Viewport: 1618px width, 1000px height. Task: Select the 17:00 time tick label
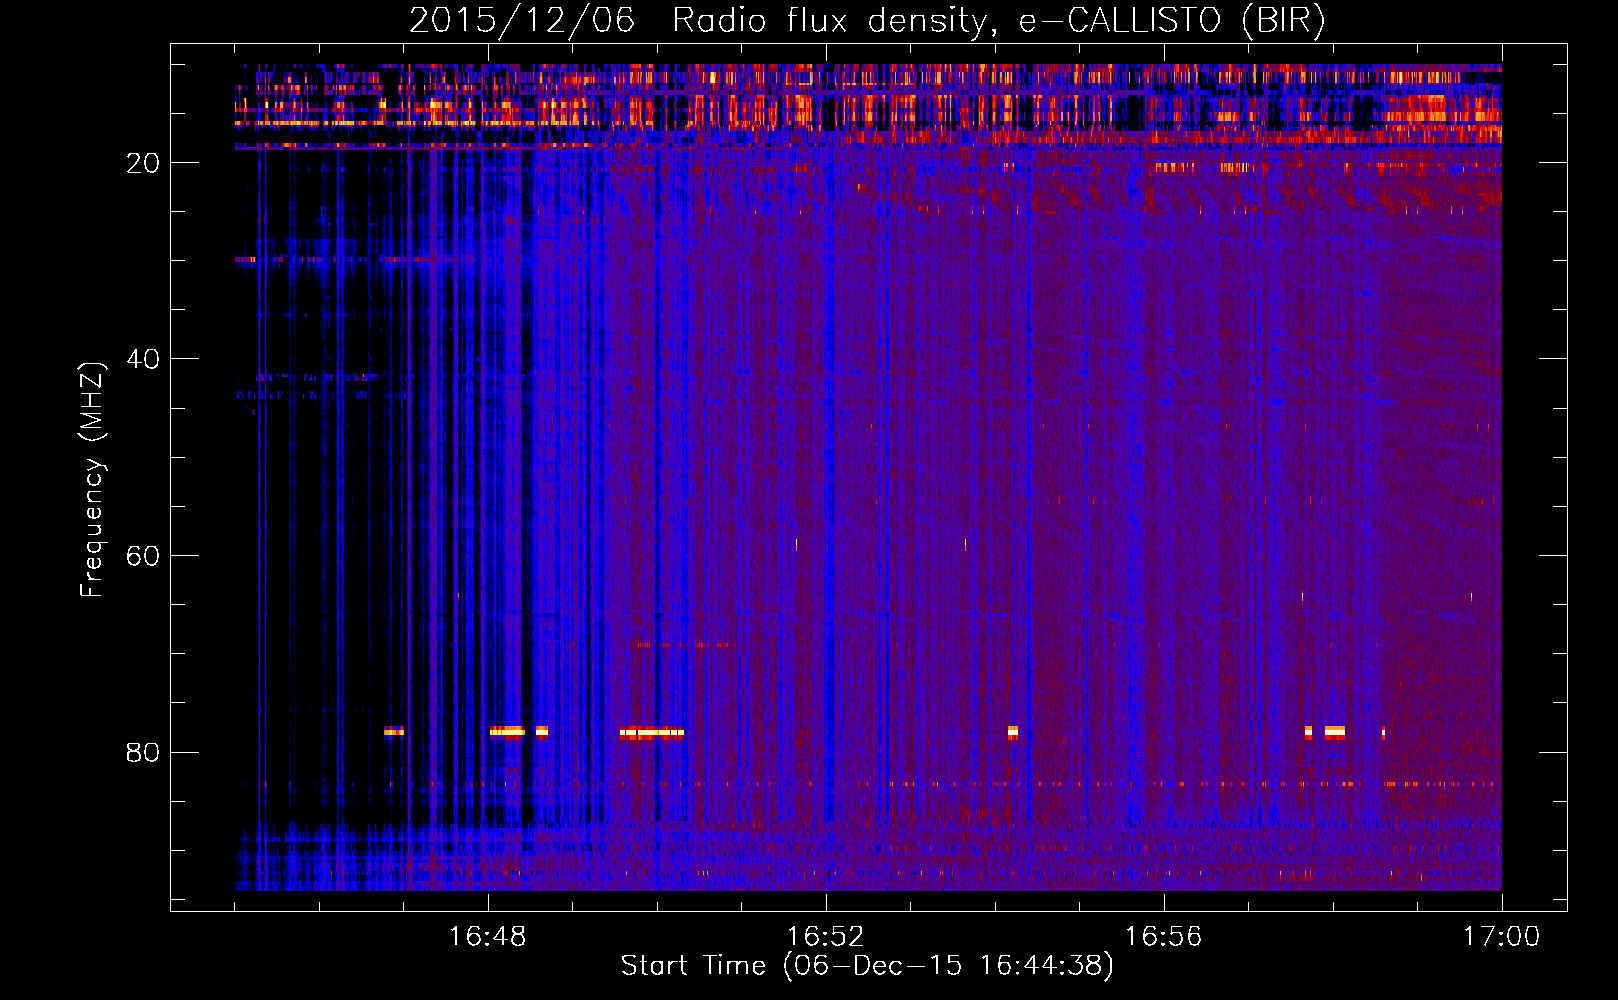point(1500,937)
